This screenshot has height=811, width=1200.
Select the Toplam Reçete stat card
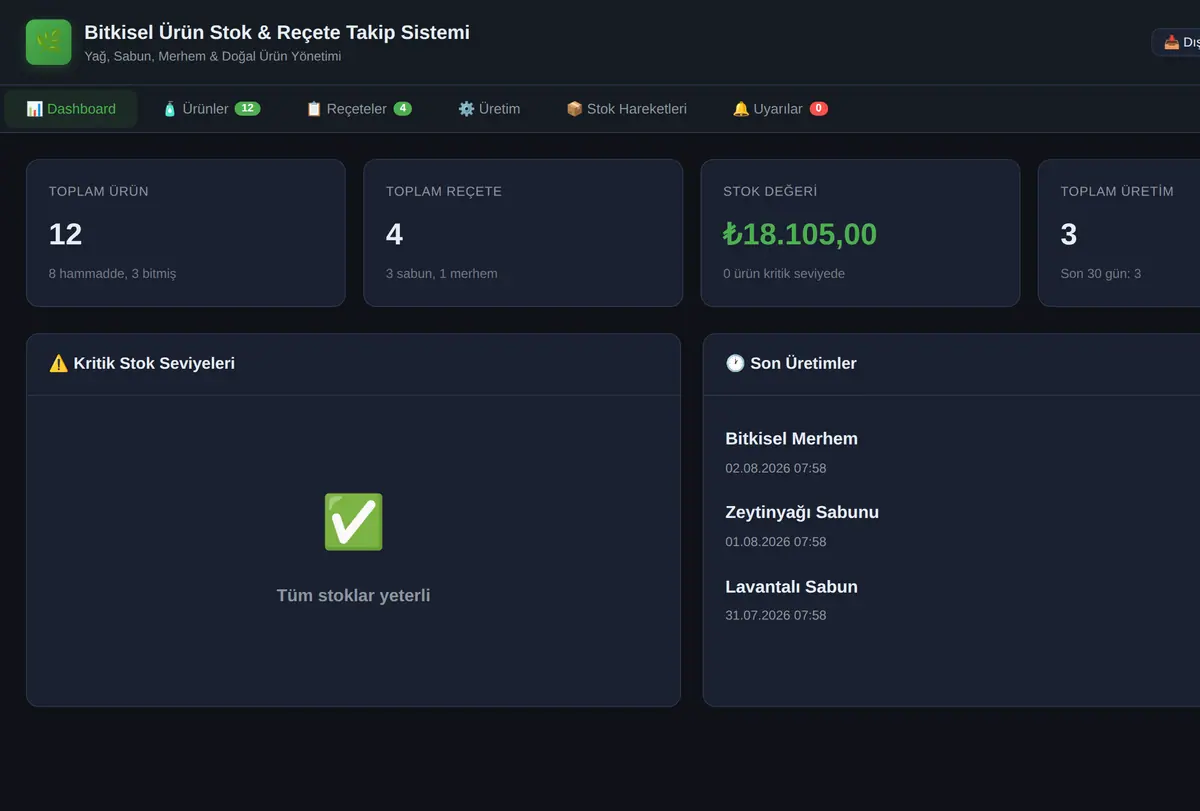point(523,233)
